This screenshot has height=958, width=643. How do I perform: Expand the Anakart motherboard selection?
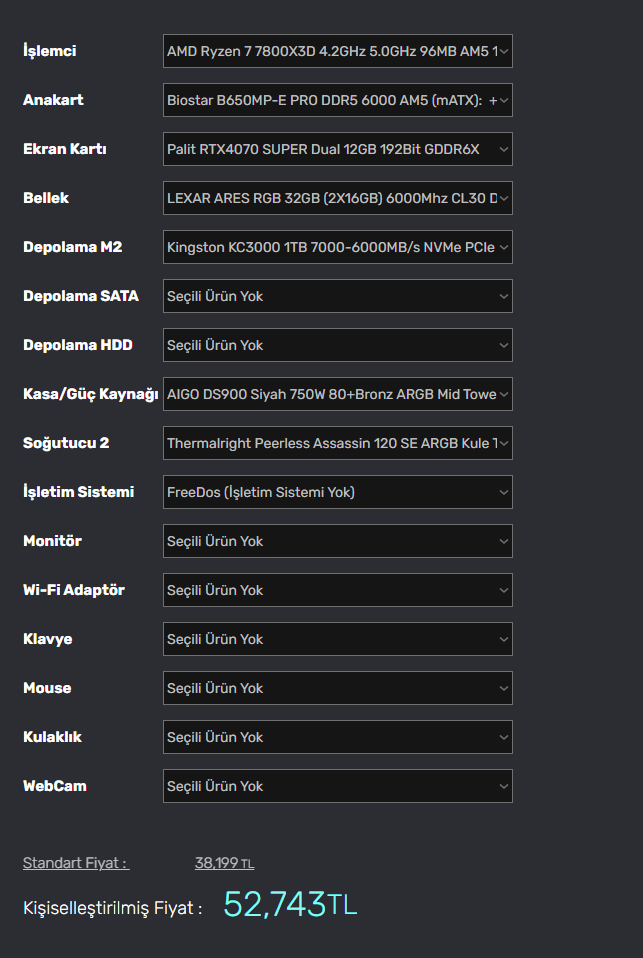[337, 100]
